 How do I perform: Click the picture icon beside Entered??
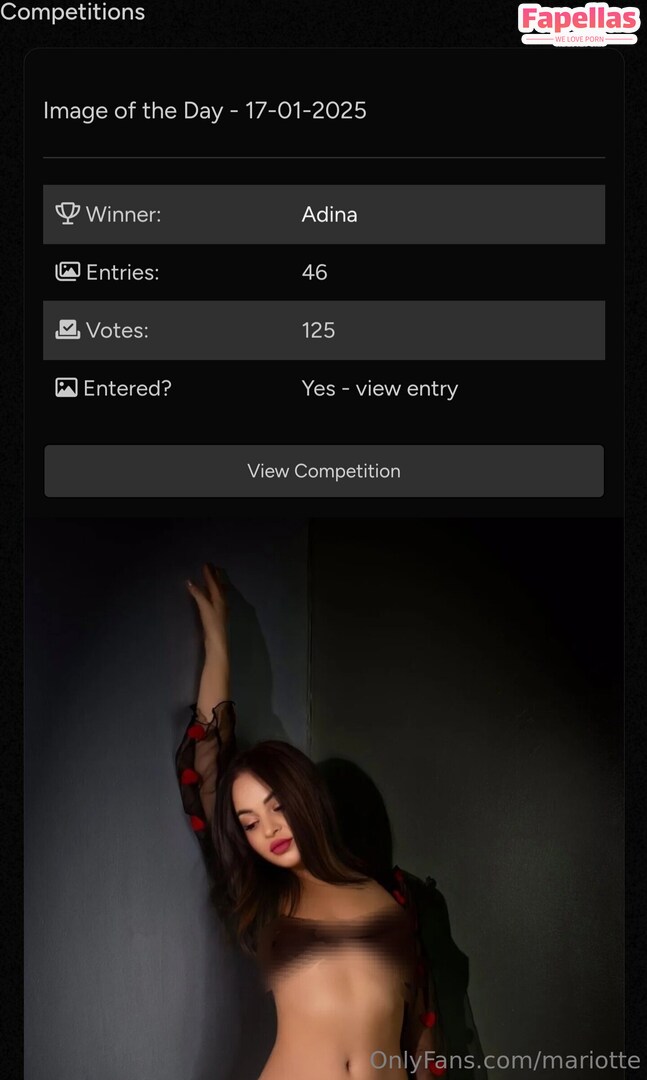(x=66, y=387)
